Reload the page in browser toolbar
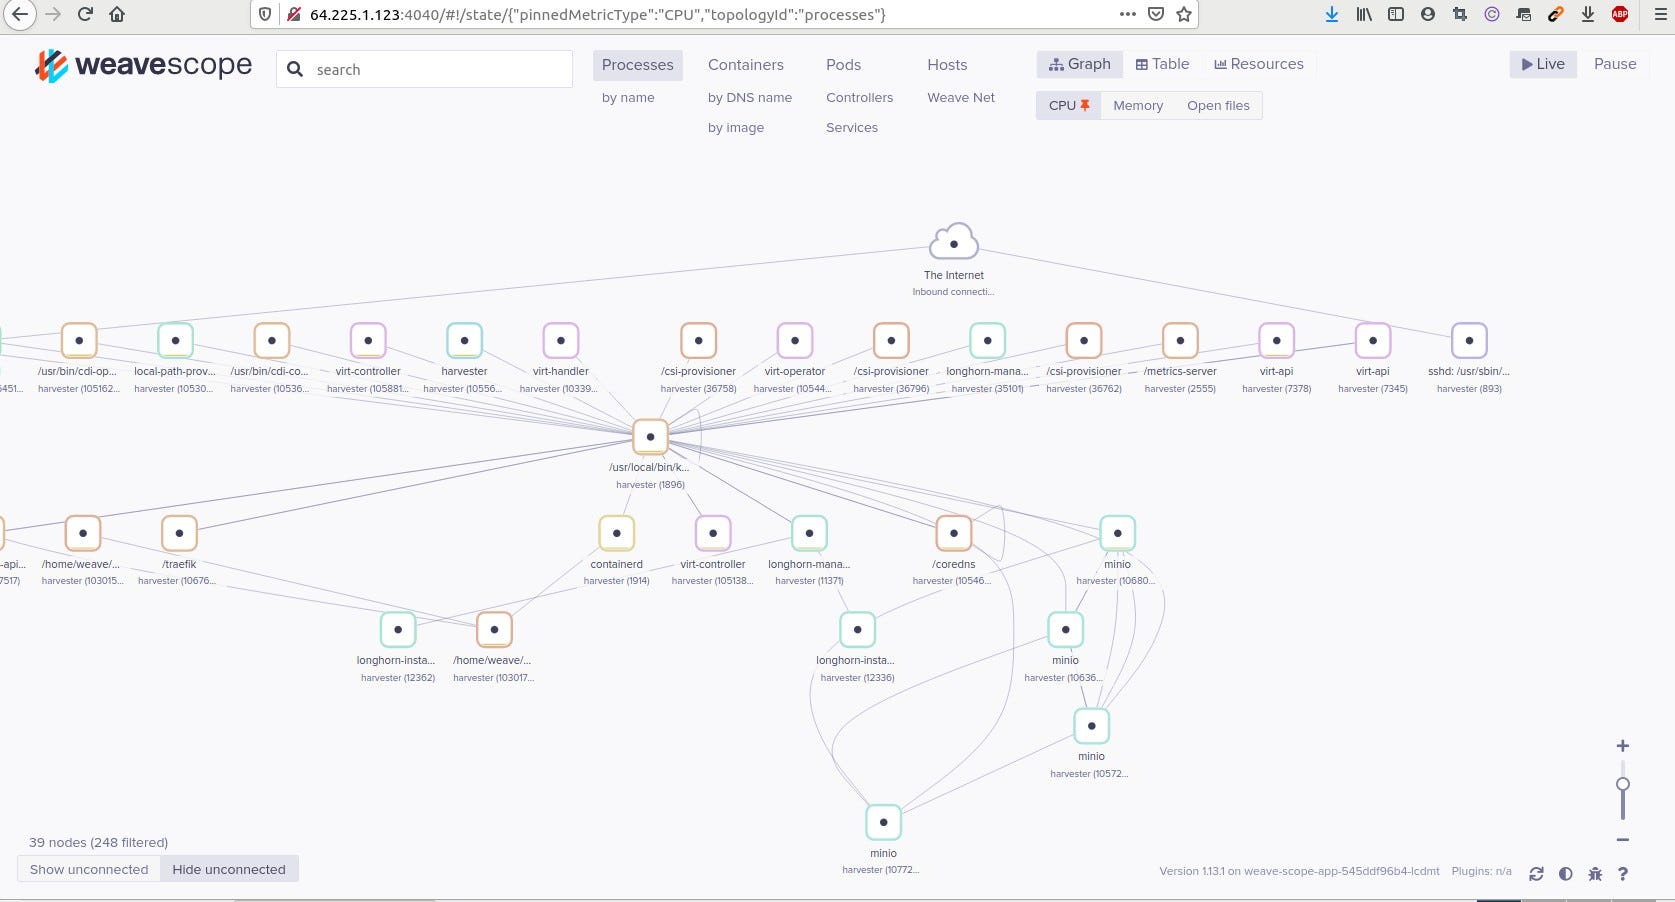1675x902 pixels. coord(85,14)
